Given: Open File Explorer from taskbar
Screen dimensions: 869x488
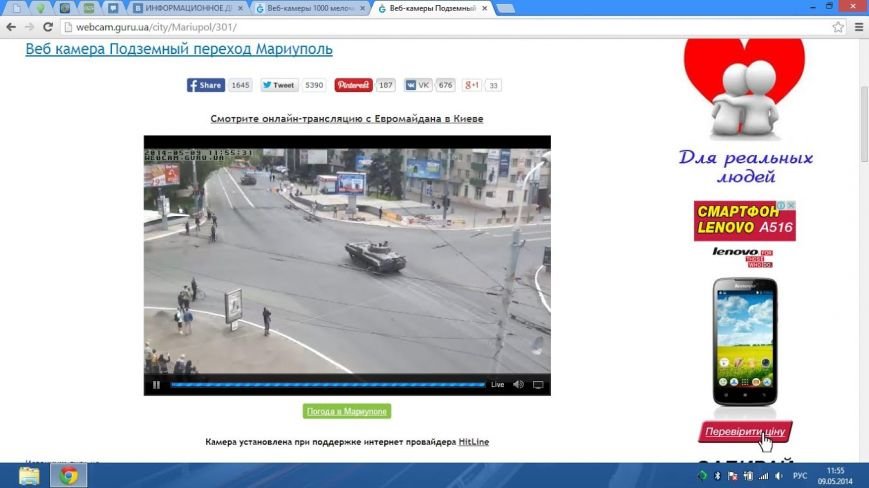Looking at the screenshot, I should click(29, 476).
